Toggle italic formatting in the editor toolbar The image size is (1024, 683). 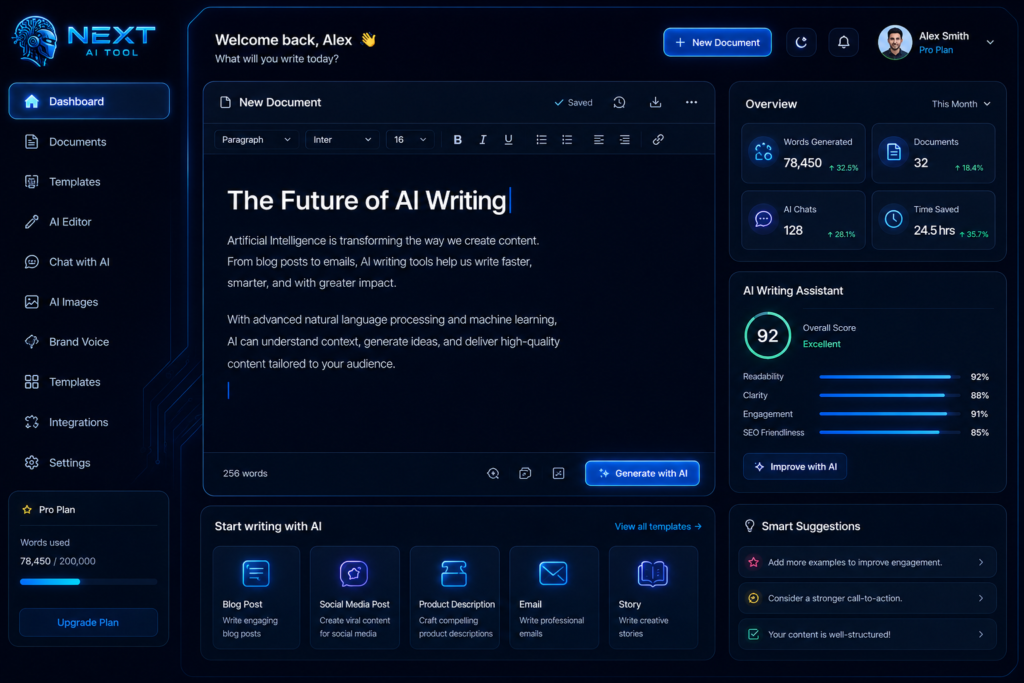click(483, 140)
